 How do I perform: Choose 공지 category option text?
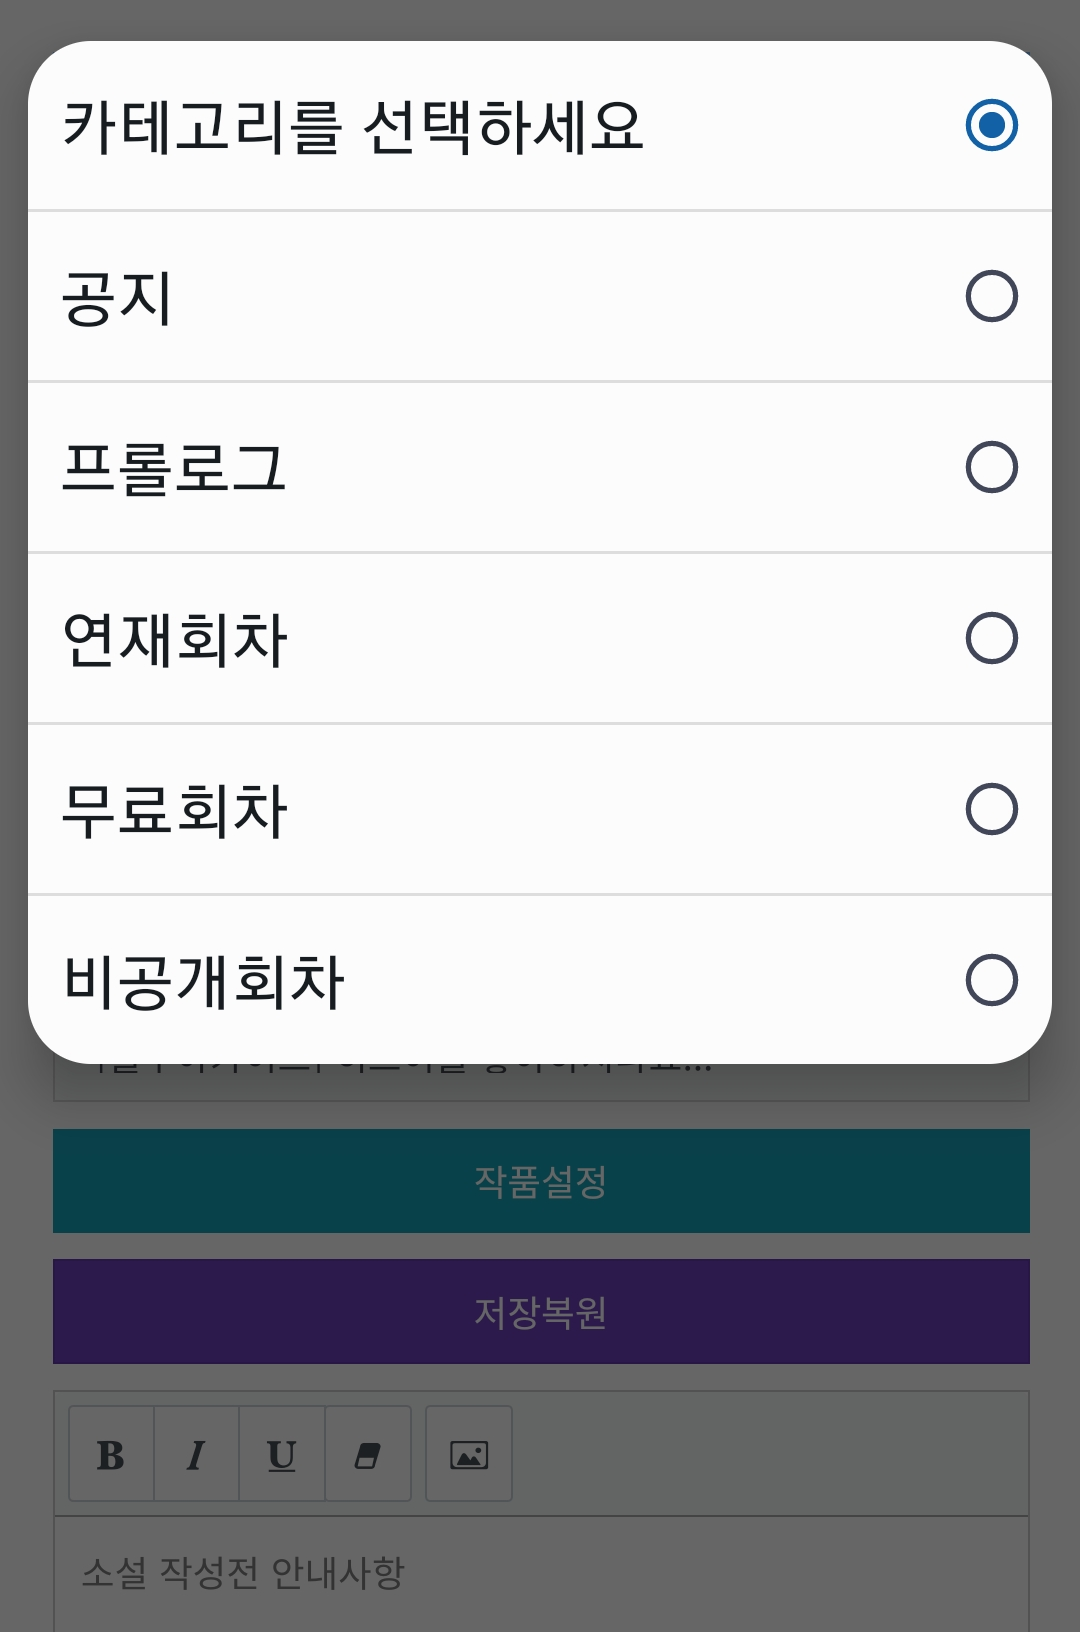click(118, 297)
